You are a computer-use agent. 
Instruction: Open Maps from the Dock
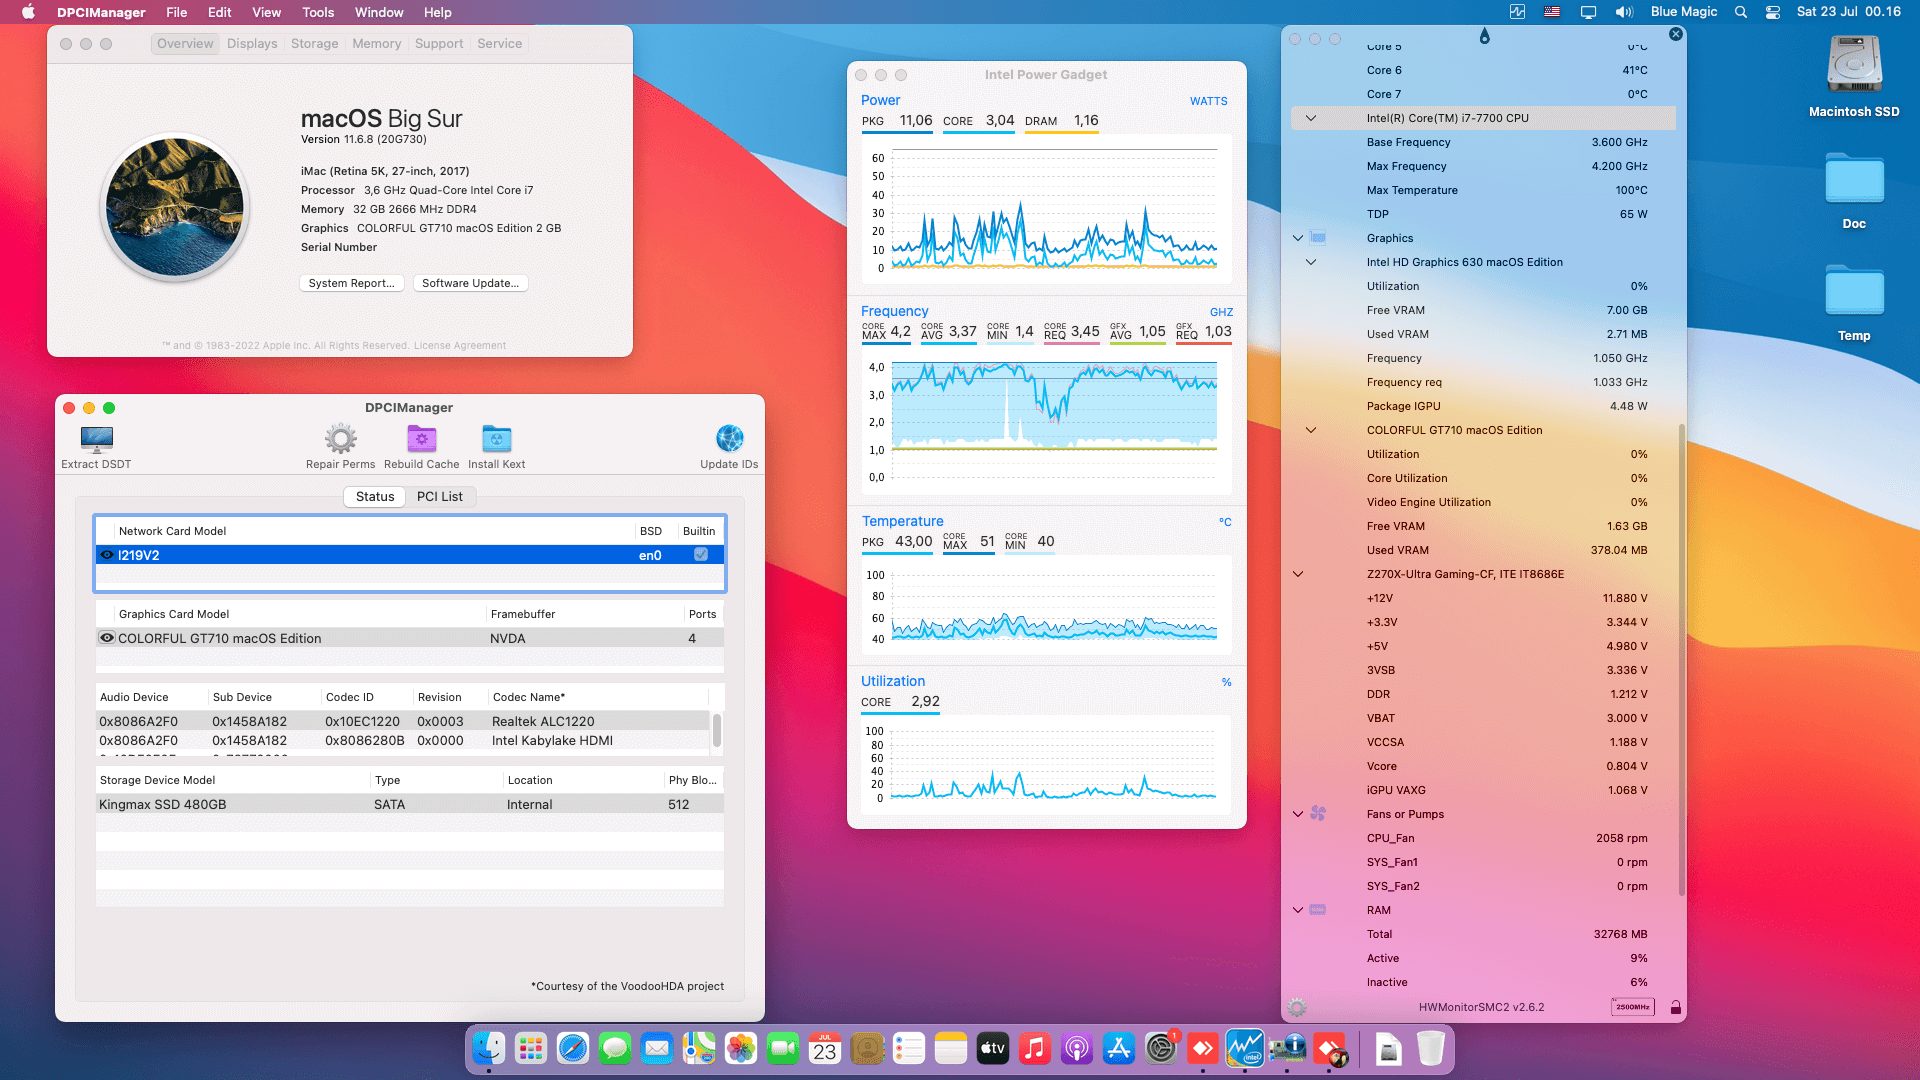[699, 1048]
